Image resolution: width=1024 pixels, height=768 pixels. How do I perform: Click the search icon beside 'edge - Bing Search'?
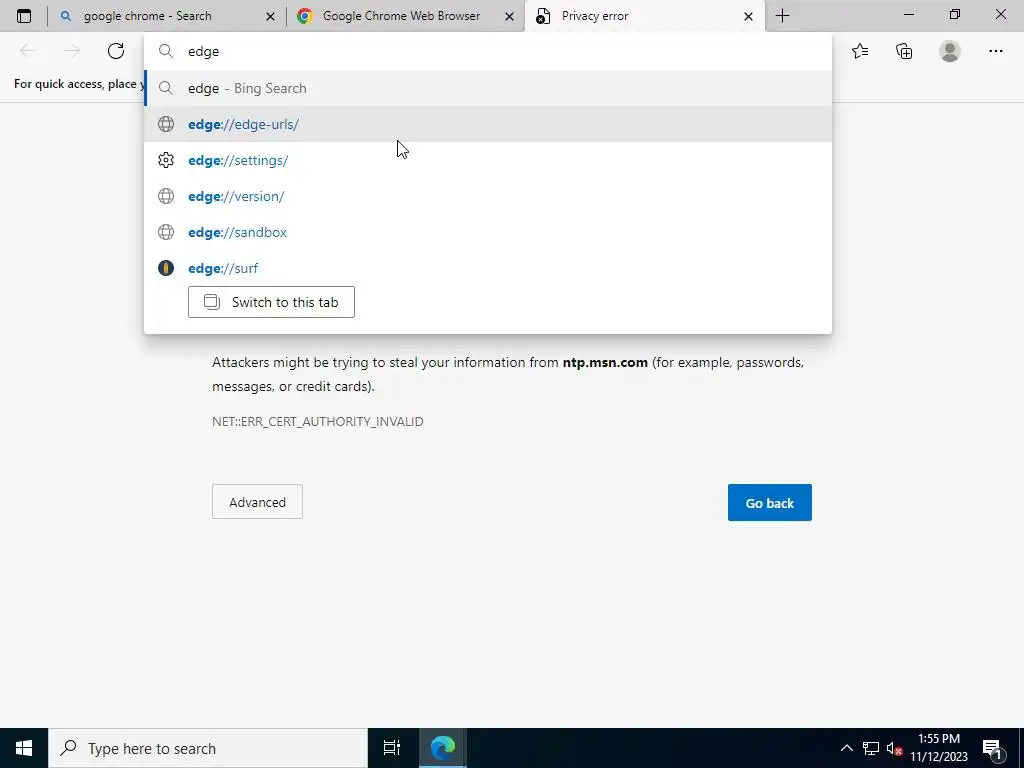[166, 88]
